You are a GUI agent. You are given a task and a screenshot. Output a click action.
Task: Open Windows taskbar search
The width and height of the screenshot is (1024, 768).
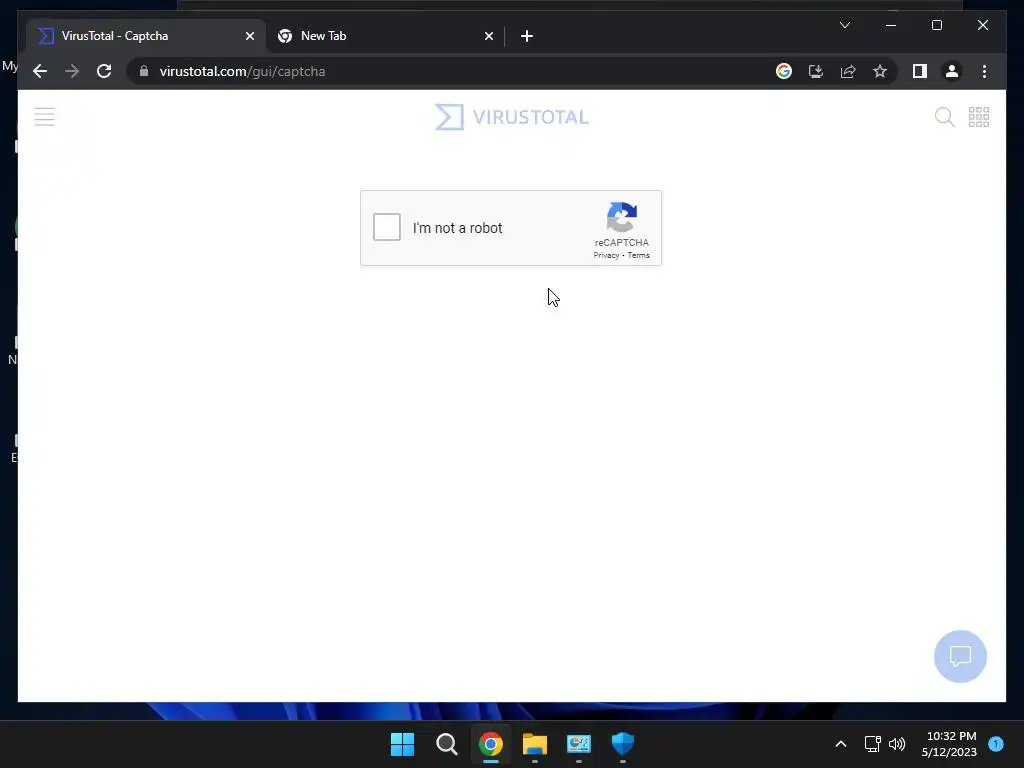[x=447, y=744]
